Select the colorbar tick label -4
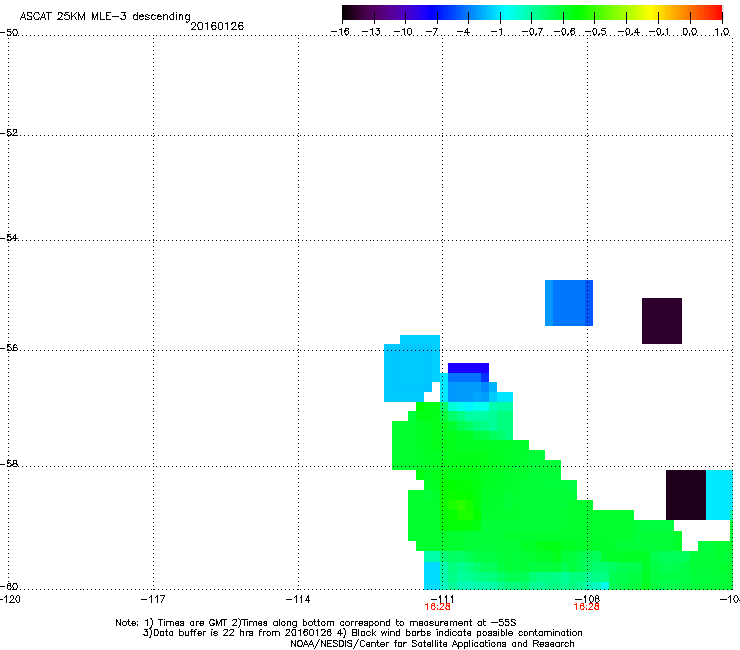Image resolution: width=740 pixels, height=650 pixels. 463,32
